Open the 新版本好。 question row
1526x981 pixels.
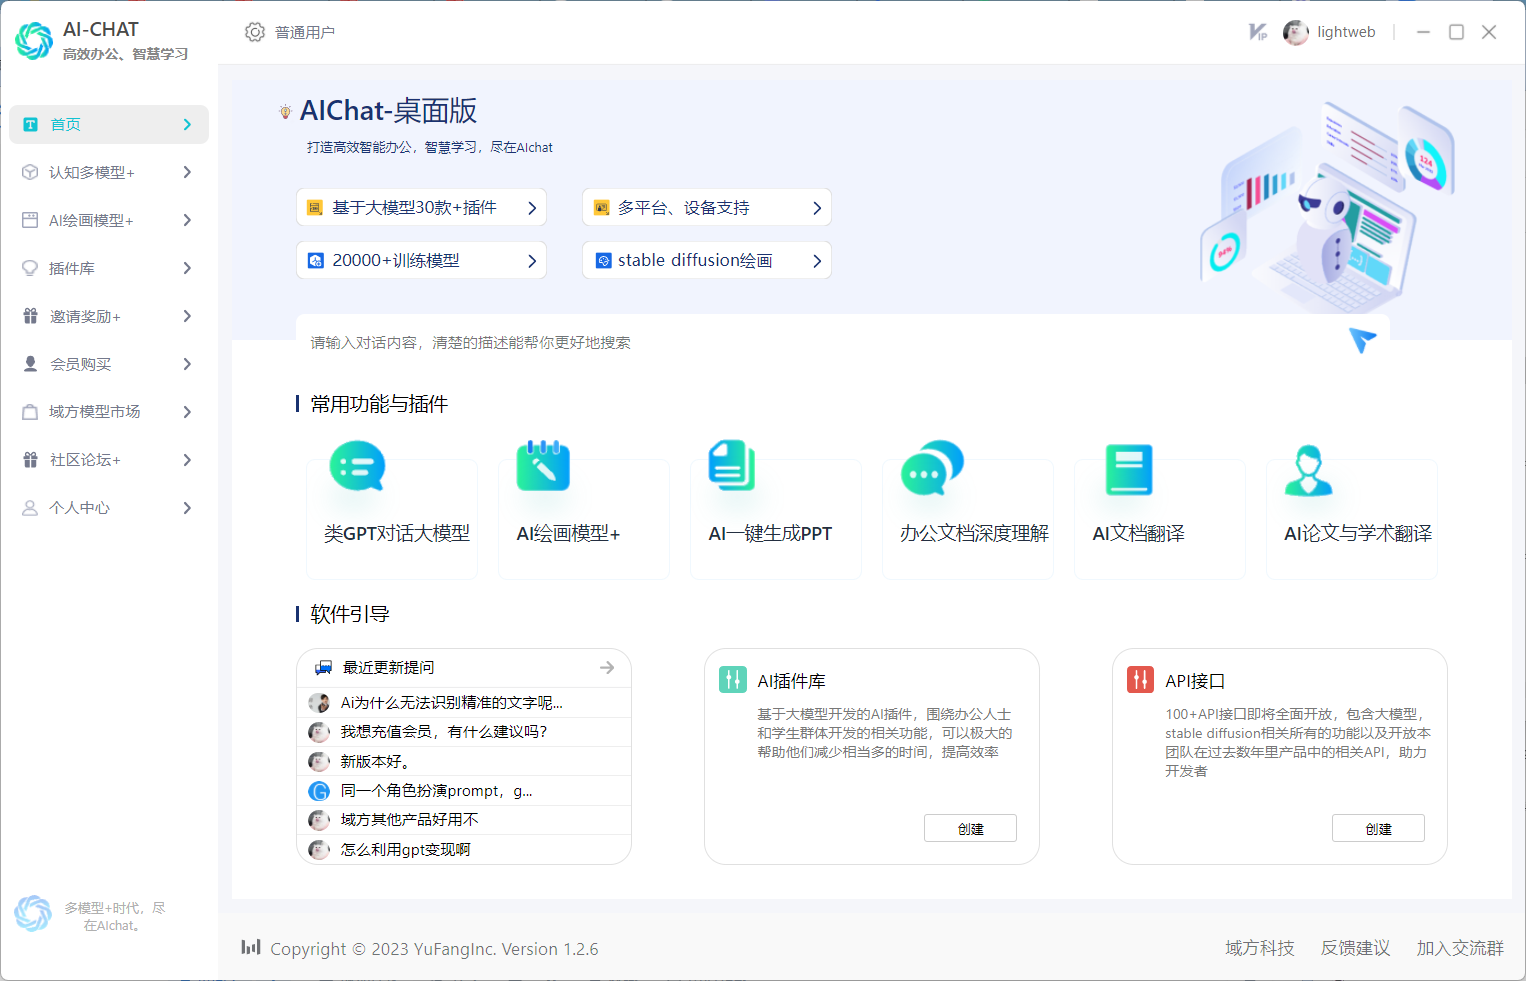pyautogui.click(x=464, y=761)
